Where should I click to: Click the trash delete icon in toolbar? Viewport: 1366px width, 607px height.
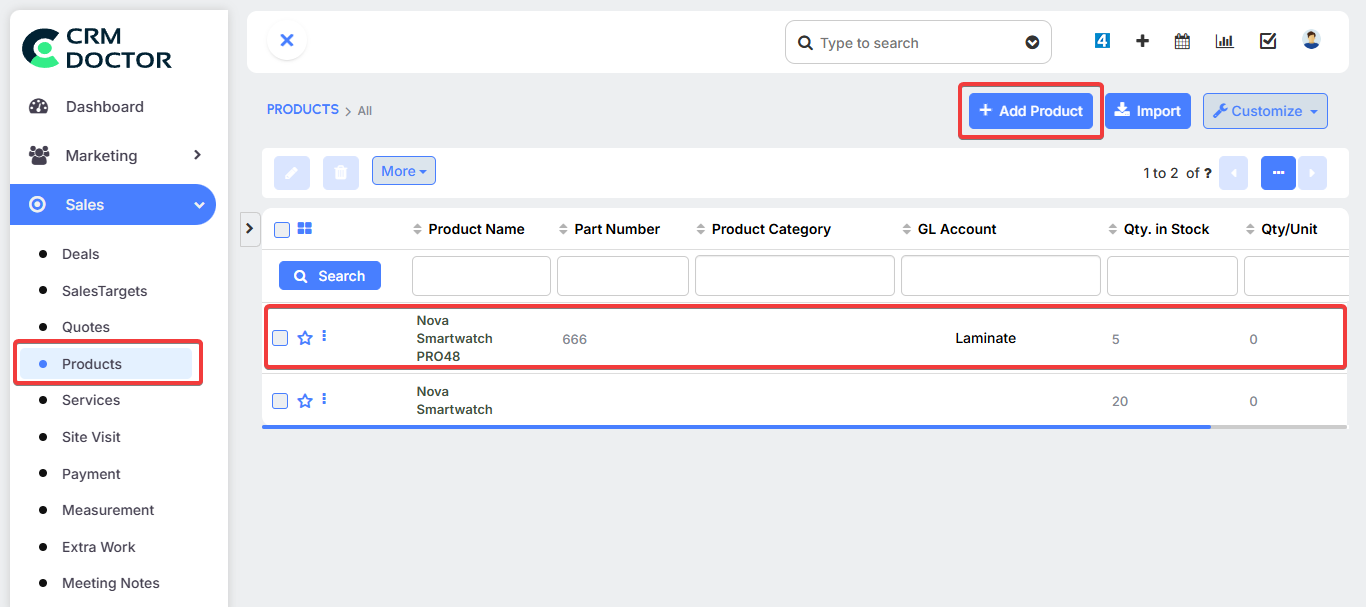point(340,172)
